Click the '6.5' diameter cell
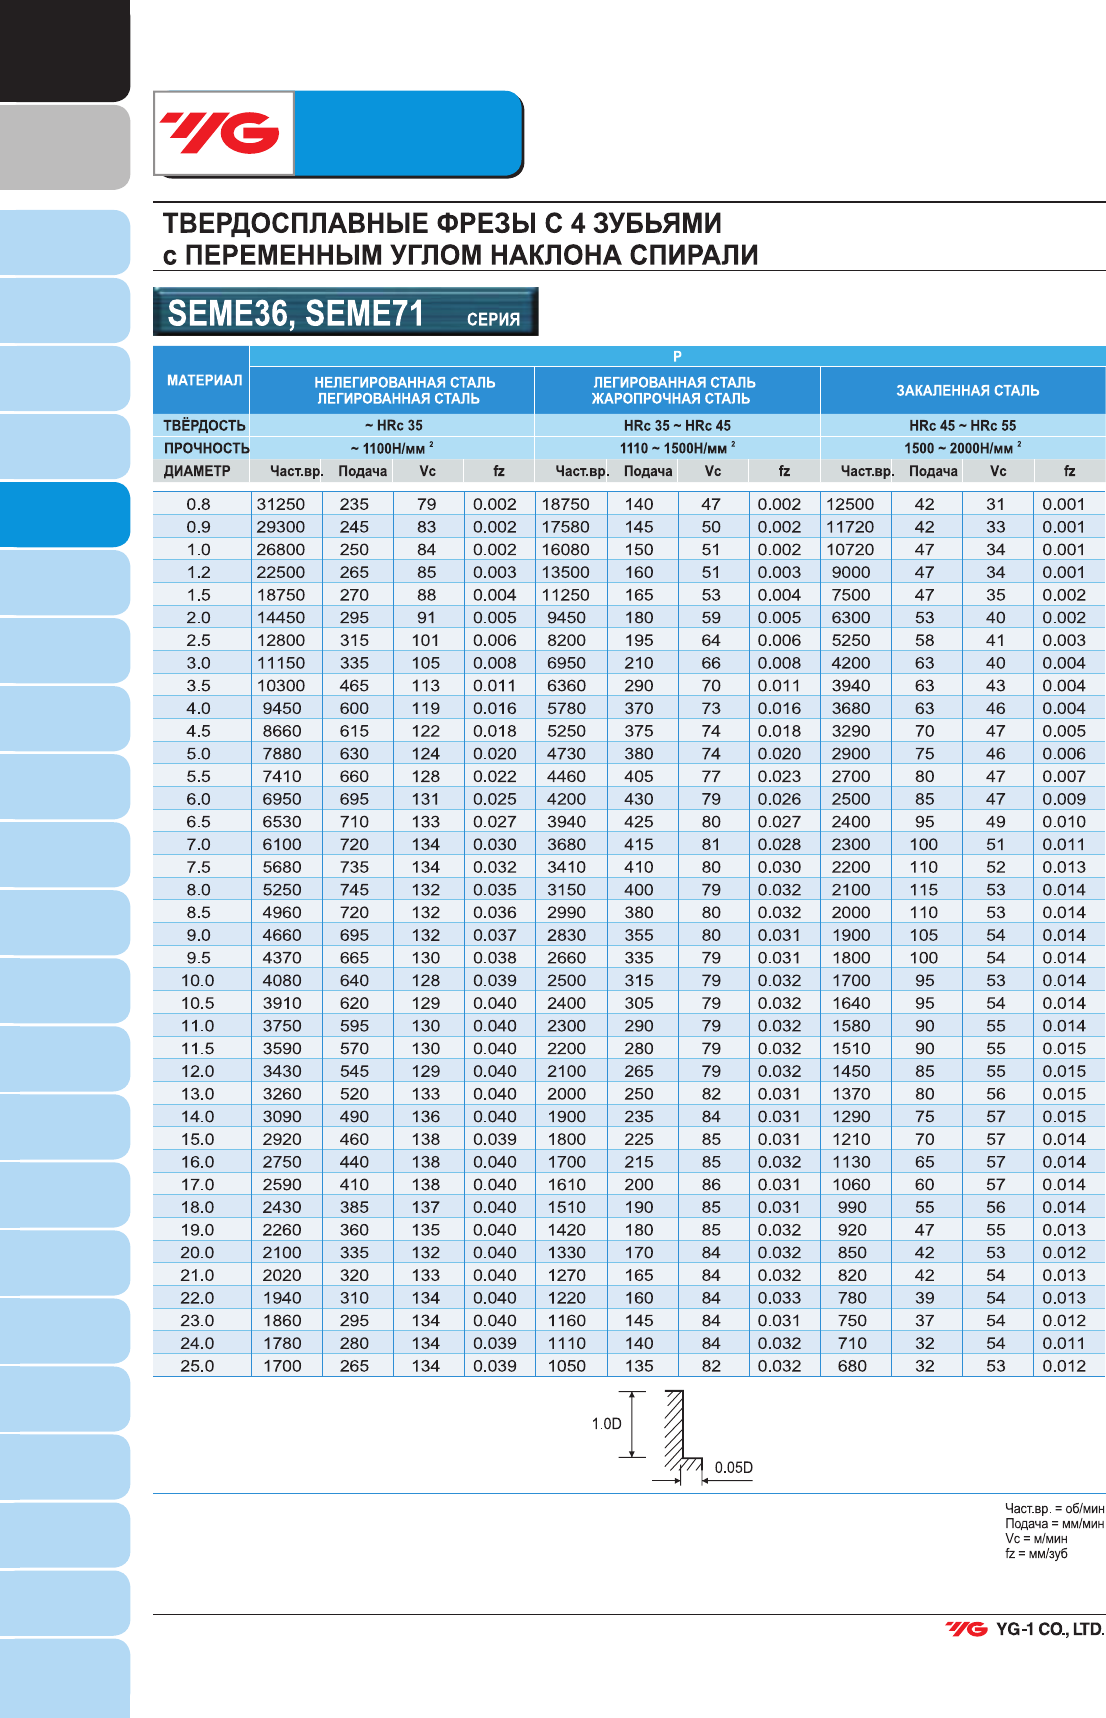Screen dimensions: 1106x1718 (199, 821)
